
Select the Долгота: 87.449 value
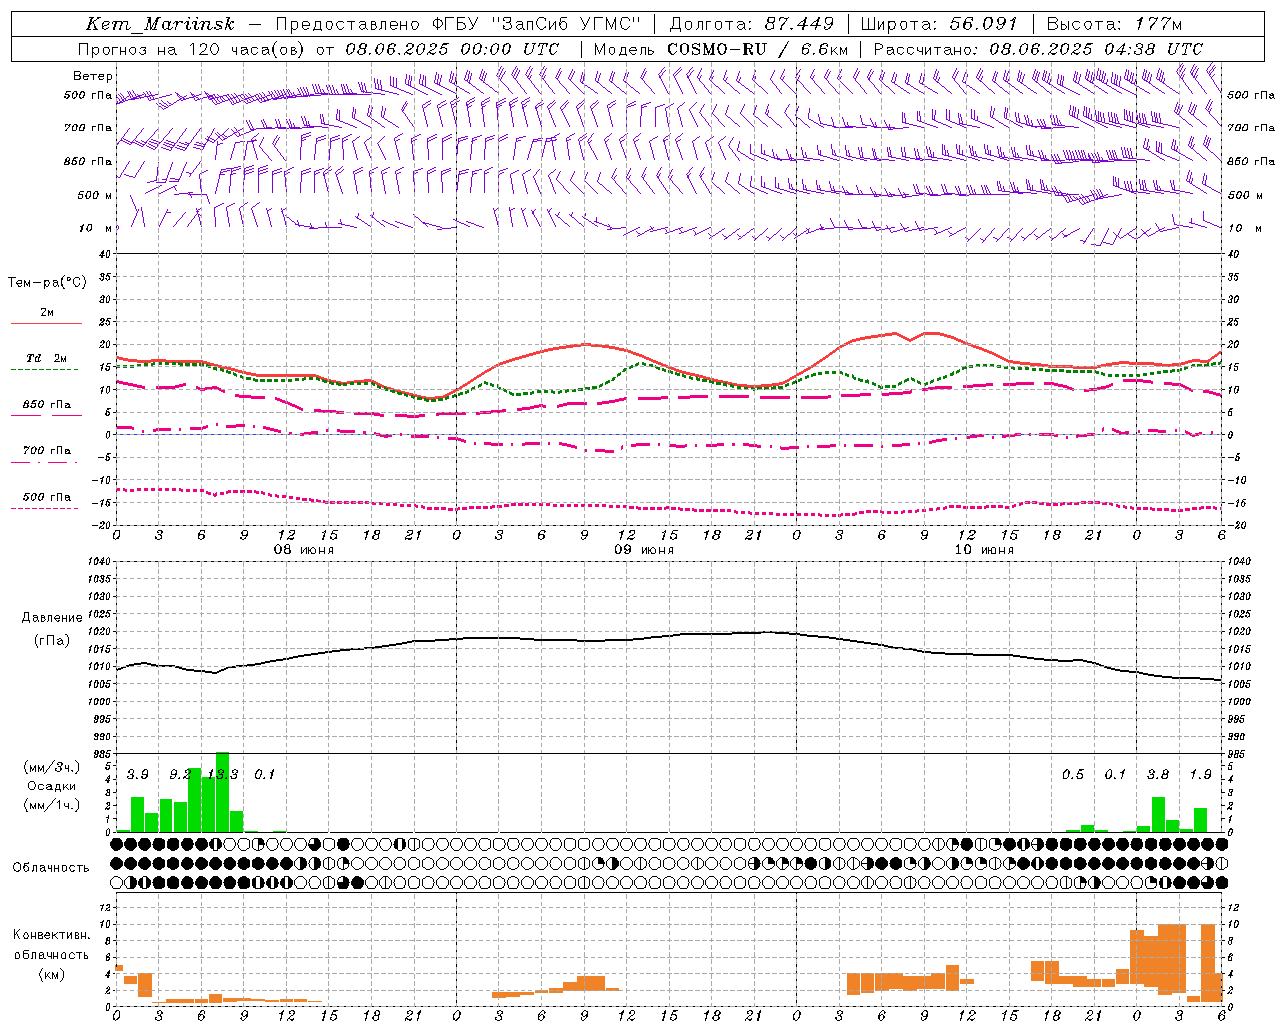point(751,24)
